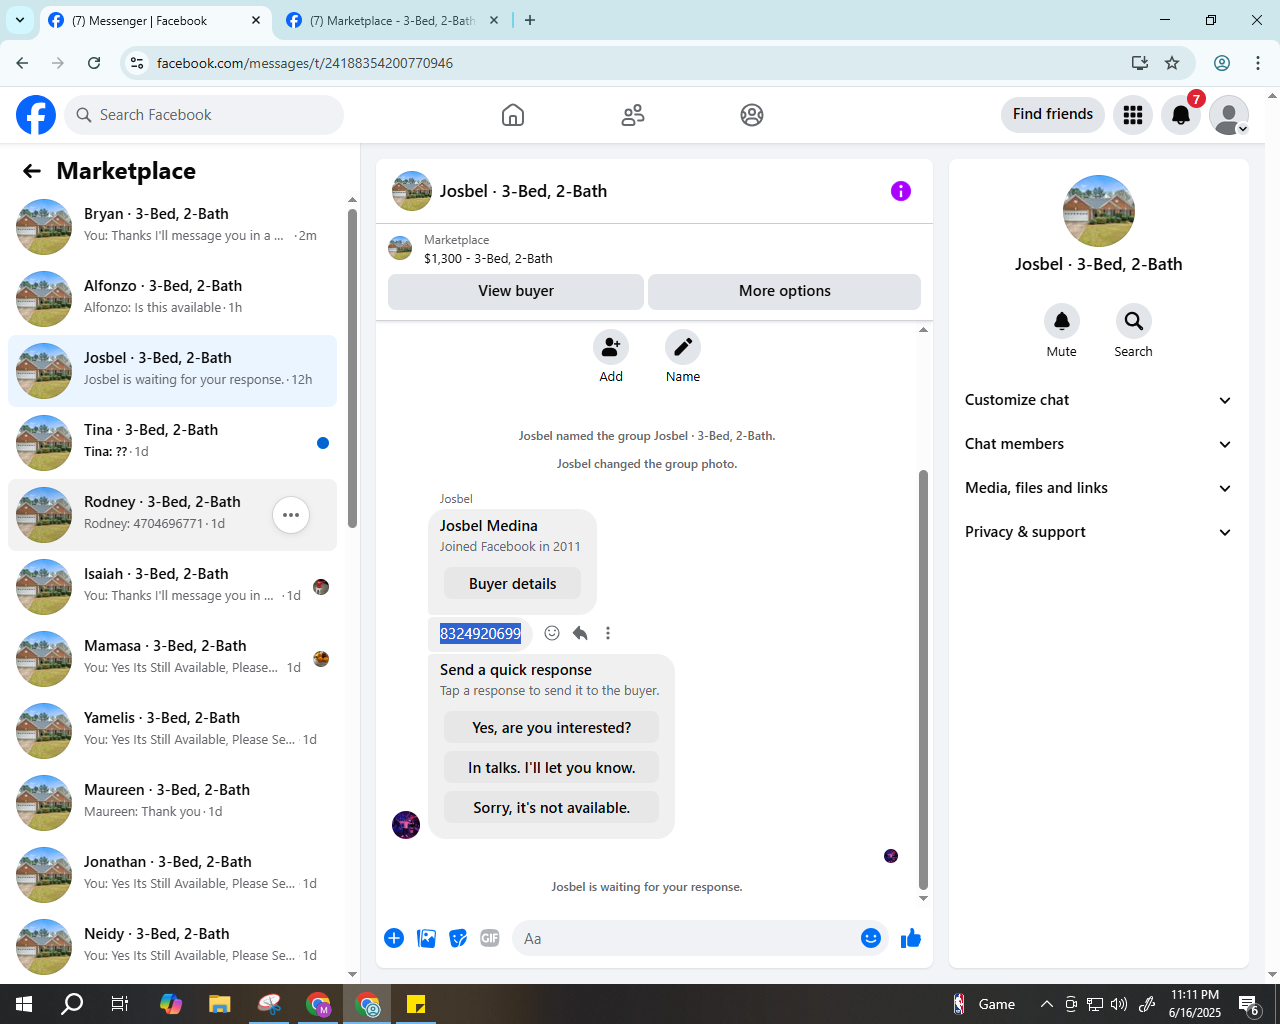Expand Chat members section
This screenshot has width=1280, height=1024.
coord(1098,444)
